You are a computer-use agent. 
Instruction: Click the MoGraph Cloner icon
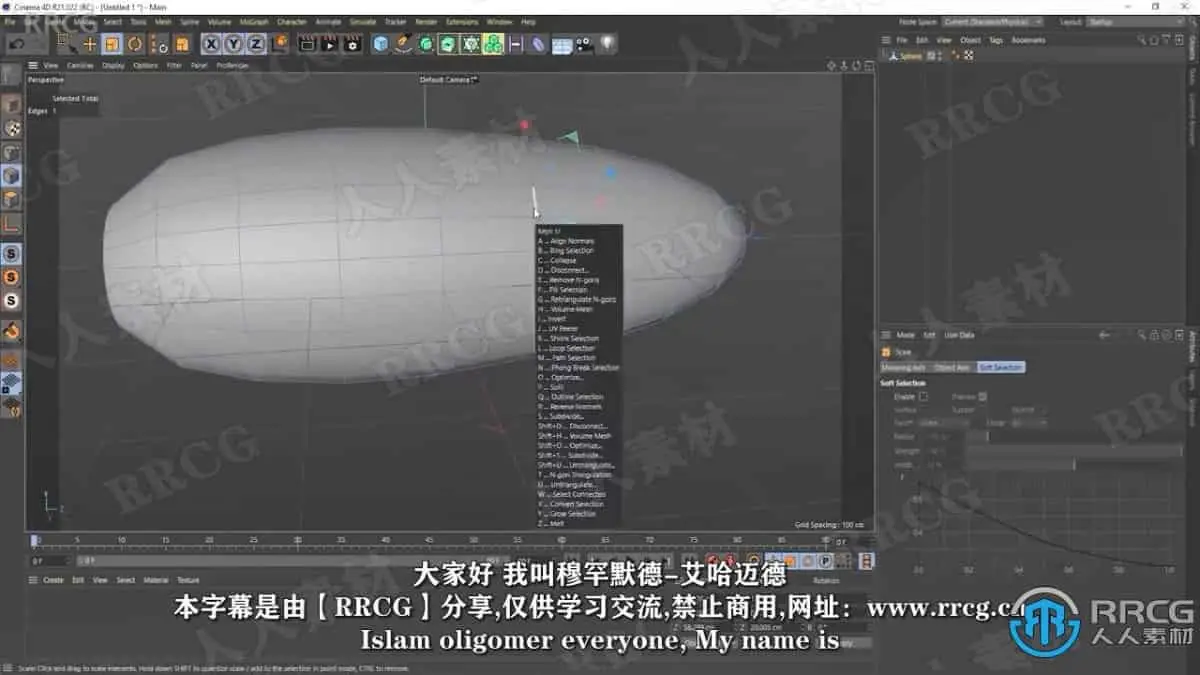click(493, 44)
